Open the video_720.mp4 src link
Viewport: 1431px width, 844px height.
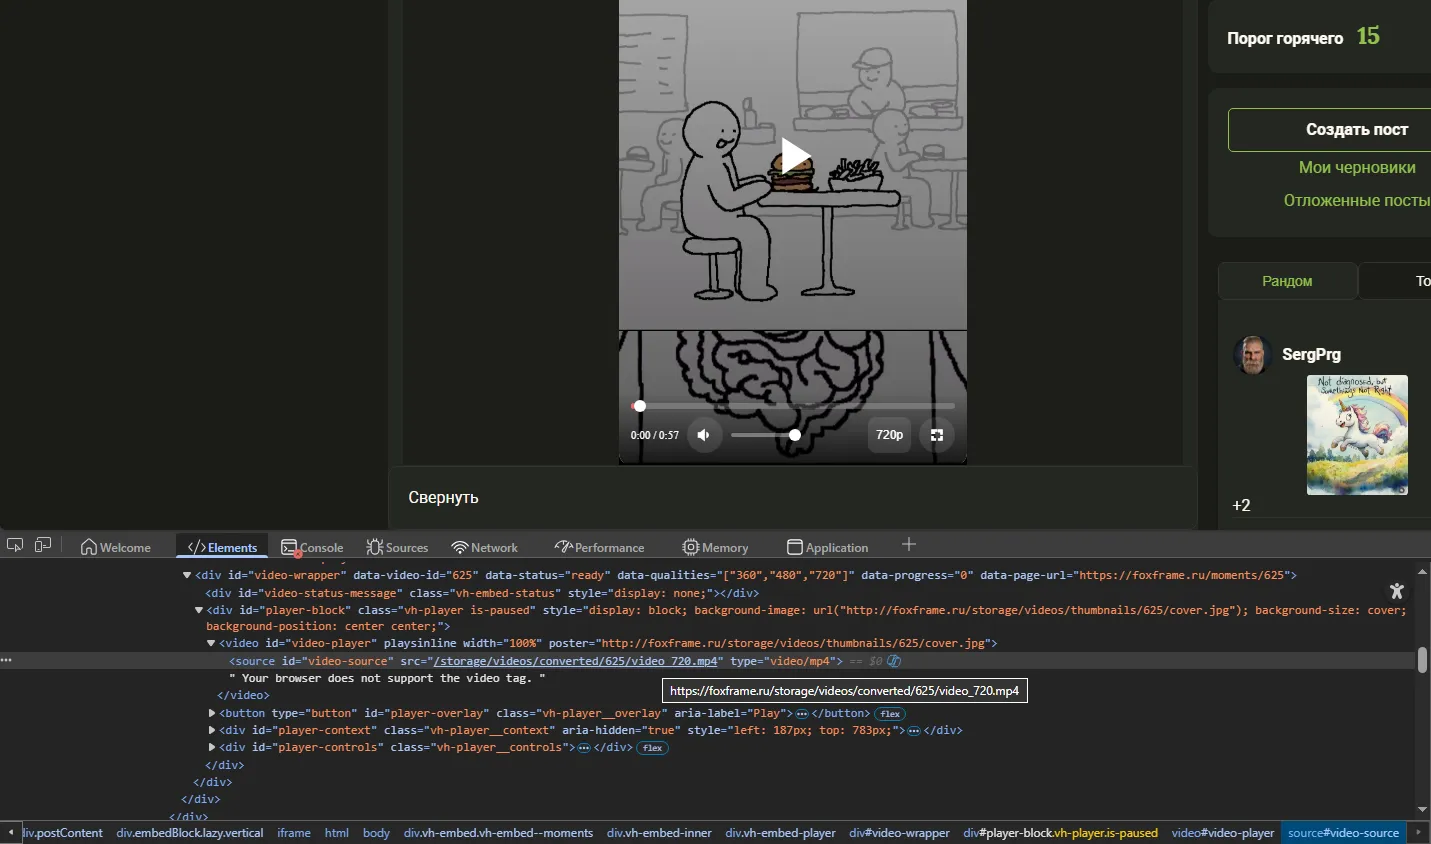click(x=576, y=661)
